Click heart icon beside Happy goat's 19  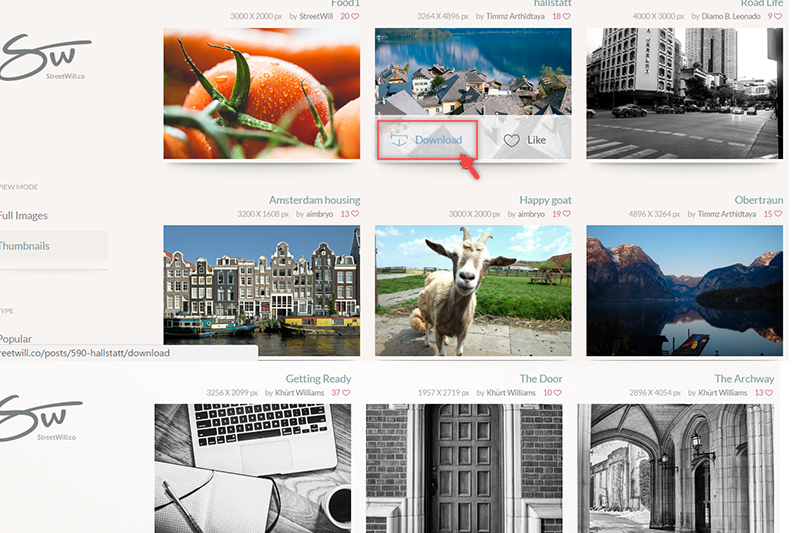[x=566, y=214]
